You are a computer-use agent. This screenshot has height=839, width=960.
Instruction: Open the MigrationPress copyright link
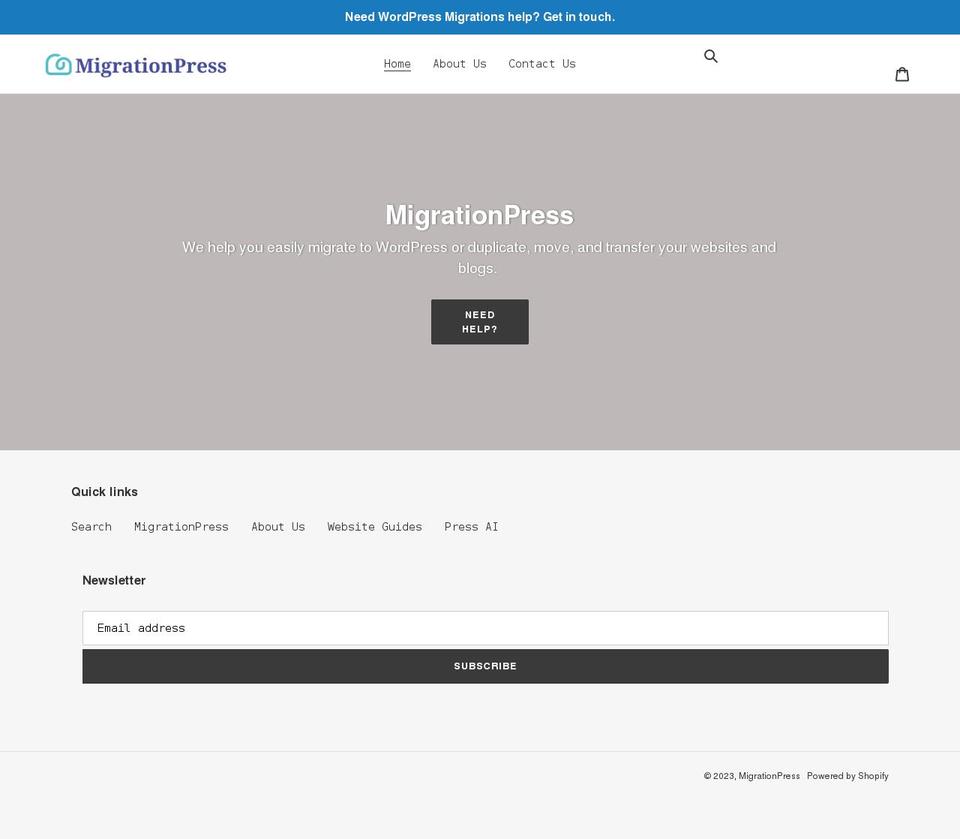point(768,775)
